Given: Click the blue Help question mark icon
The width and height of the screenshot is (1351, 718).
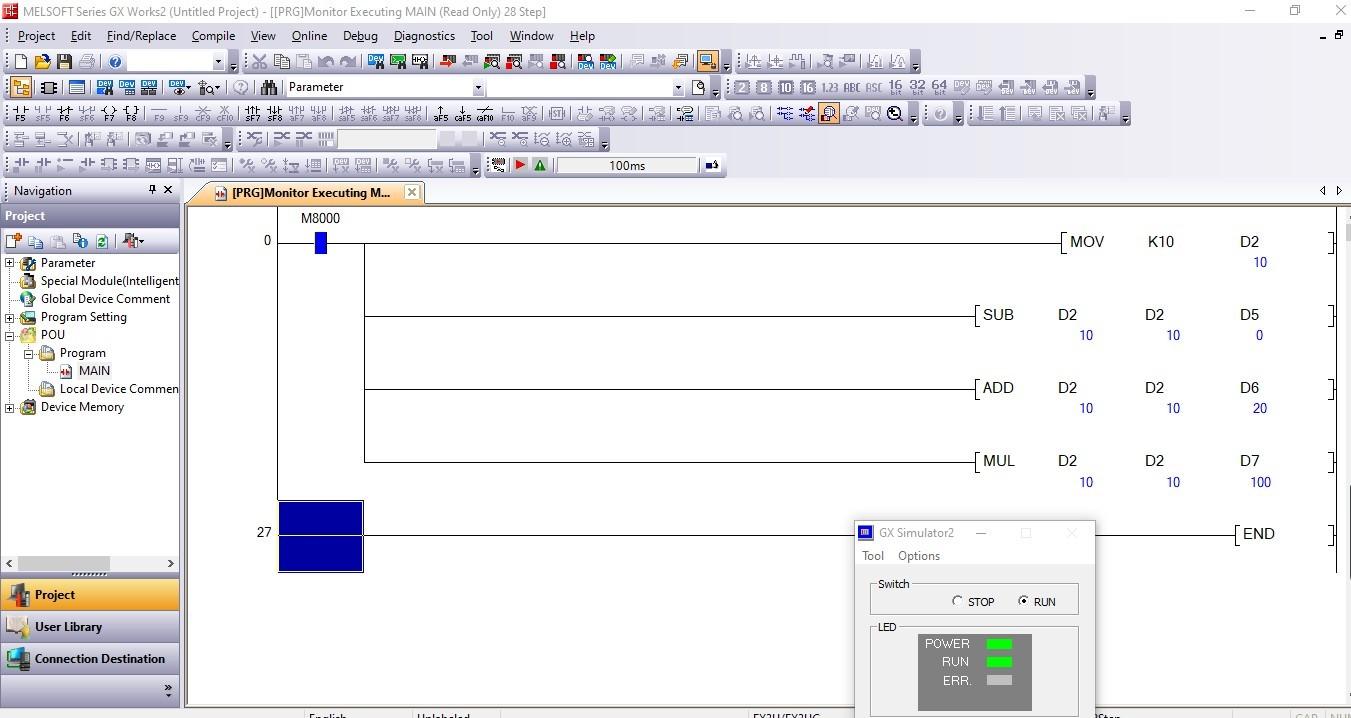Looking at the screenshot, I should (x=115, y=62).
